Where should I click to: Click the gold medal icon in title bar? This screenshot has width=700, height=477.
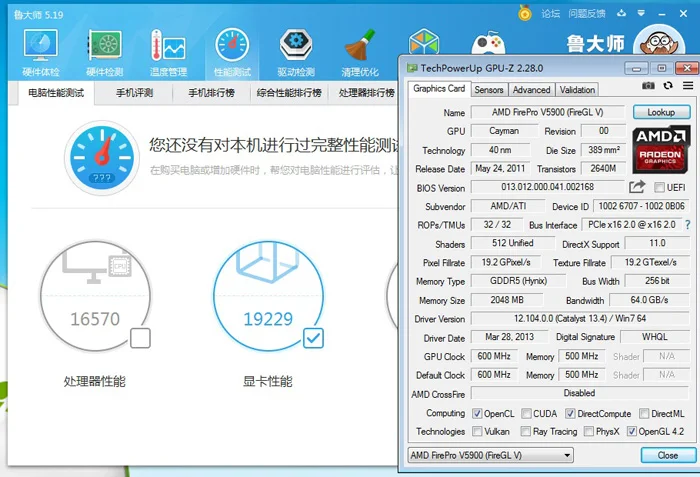pyautogui.click(x=525, y=13)
